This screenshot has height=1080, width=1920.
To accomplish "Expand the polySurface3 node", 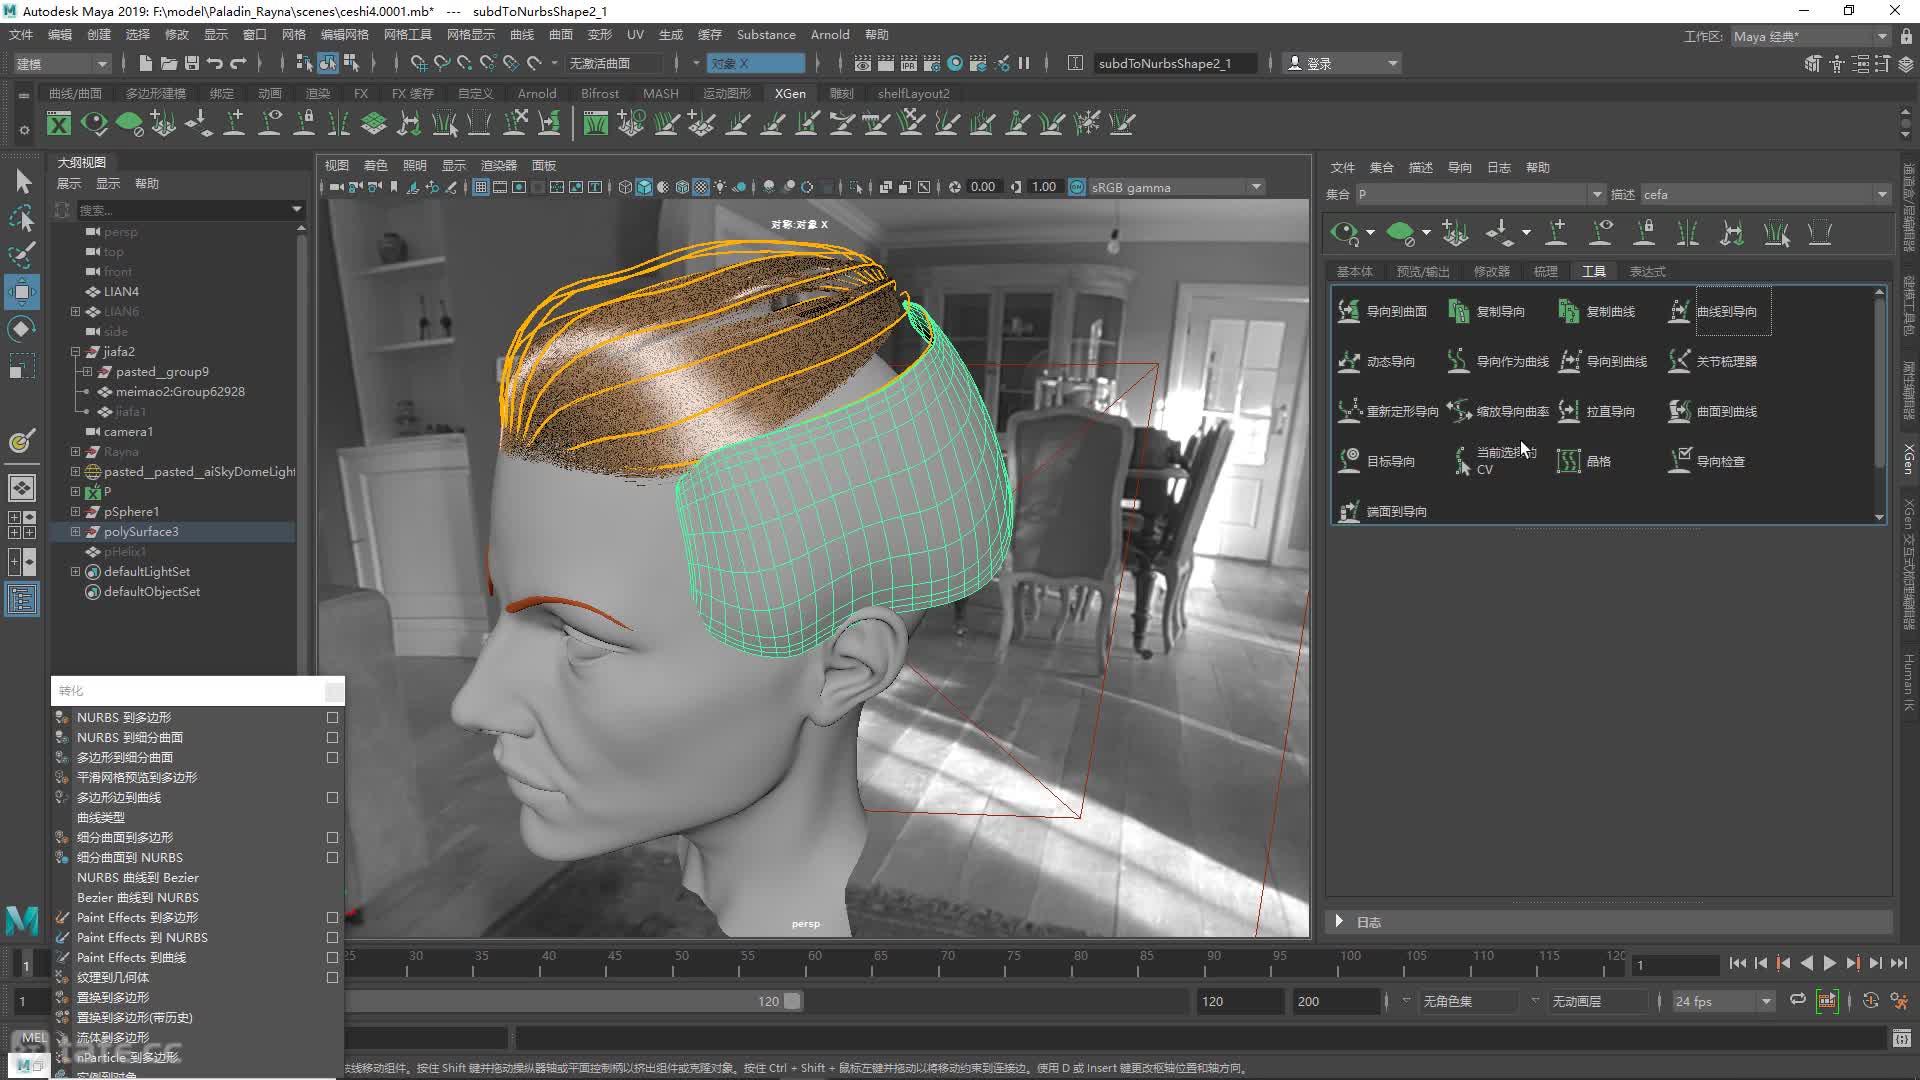I will point(75,531).
